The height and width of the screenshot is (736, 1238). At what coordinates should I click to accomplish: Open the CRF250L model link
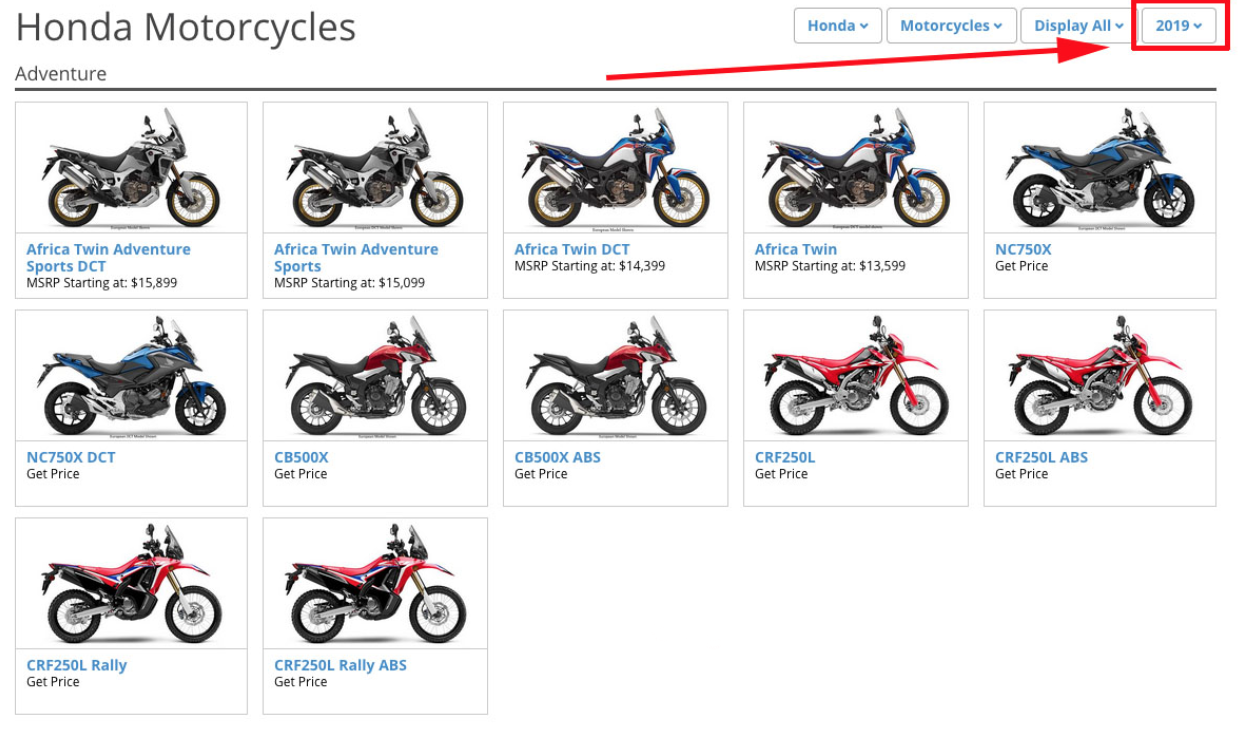pyautogui.click(x=785, y=457)
